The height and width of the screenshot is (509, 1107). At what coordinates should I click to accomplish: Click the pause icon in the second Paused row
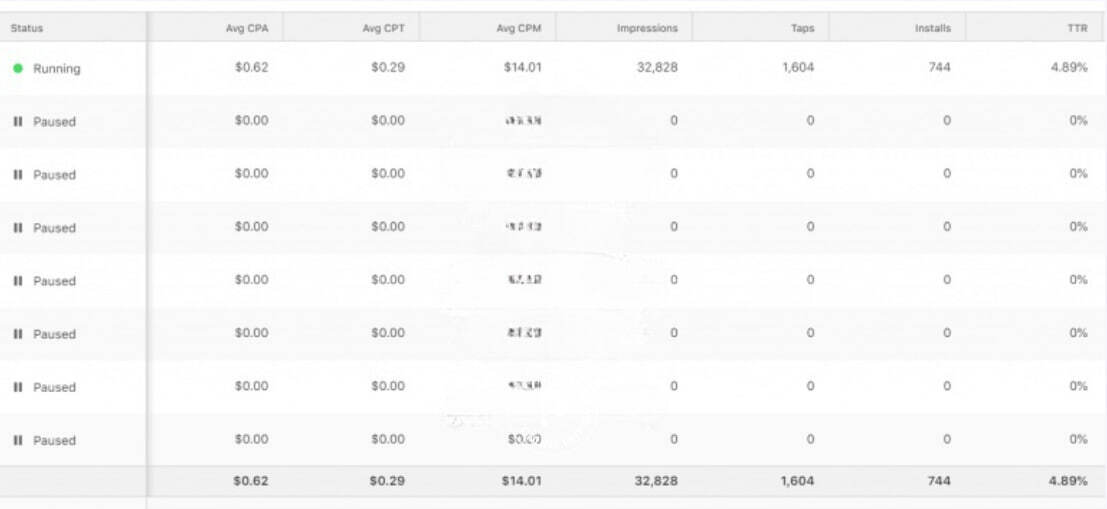click(x=18, y=175)
